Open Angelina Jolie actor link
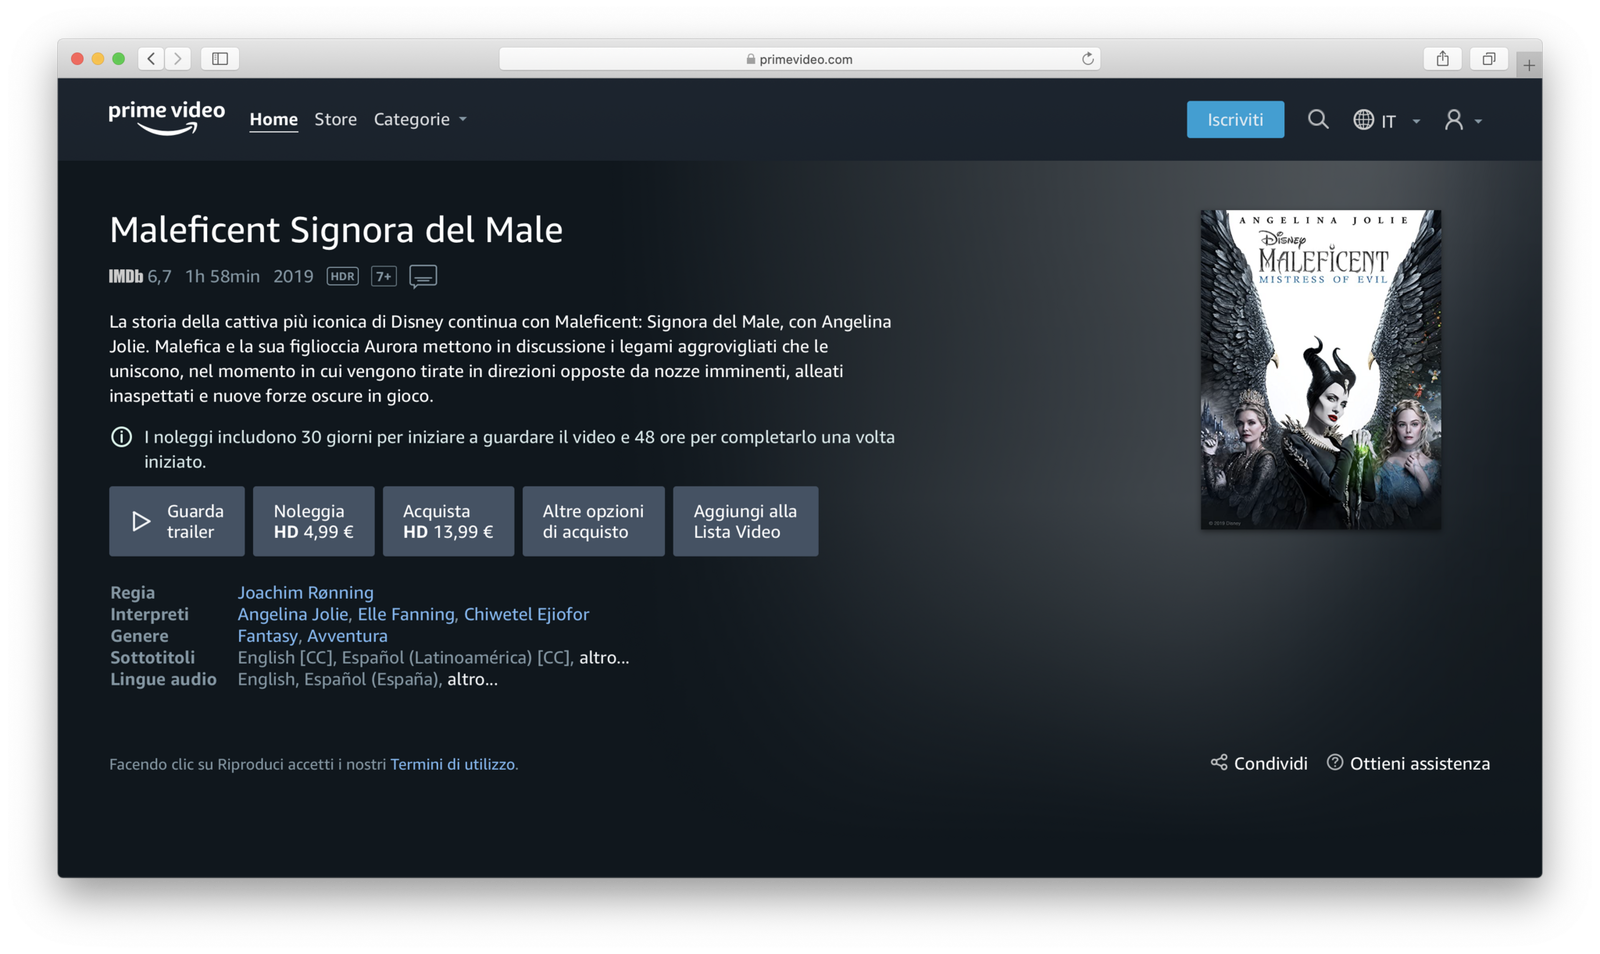Screen dimensions: 1600x954 click(x=292, y=614)
